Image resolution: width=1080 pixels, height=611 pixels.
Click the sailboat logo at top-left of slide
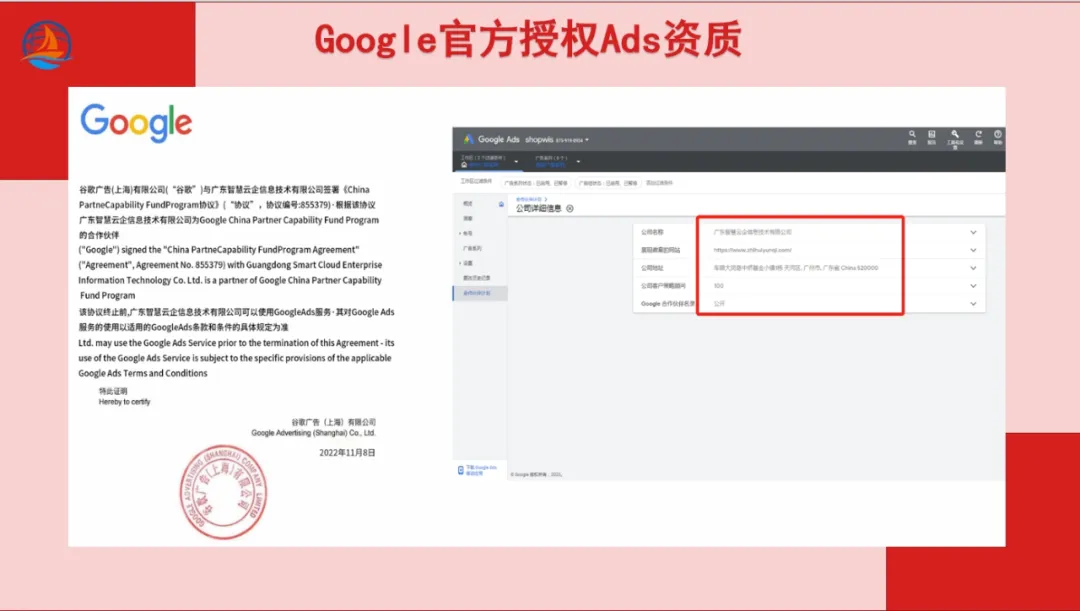coord(46,45)
